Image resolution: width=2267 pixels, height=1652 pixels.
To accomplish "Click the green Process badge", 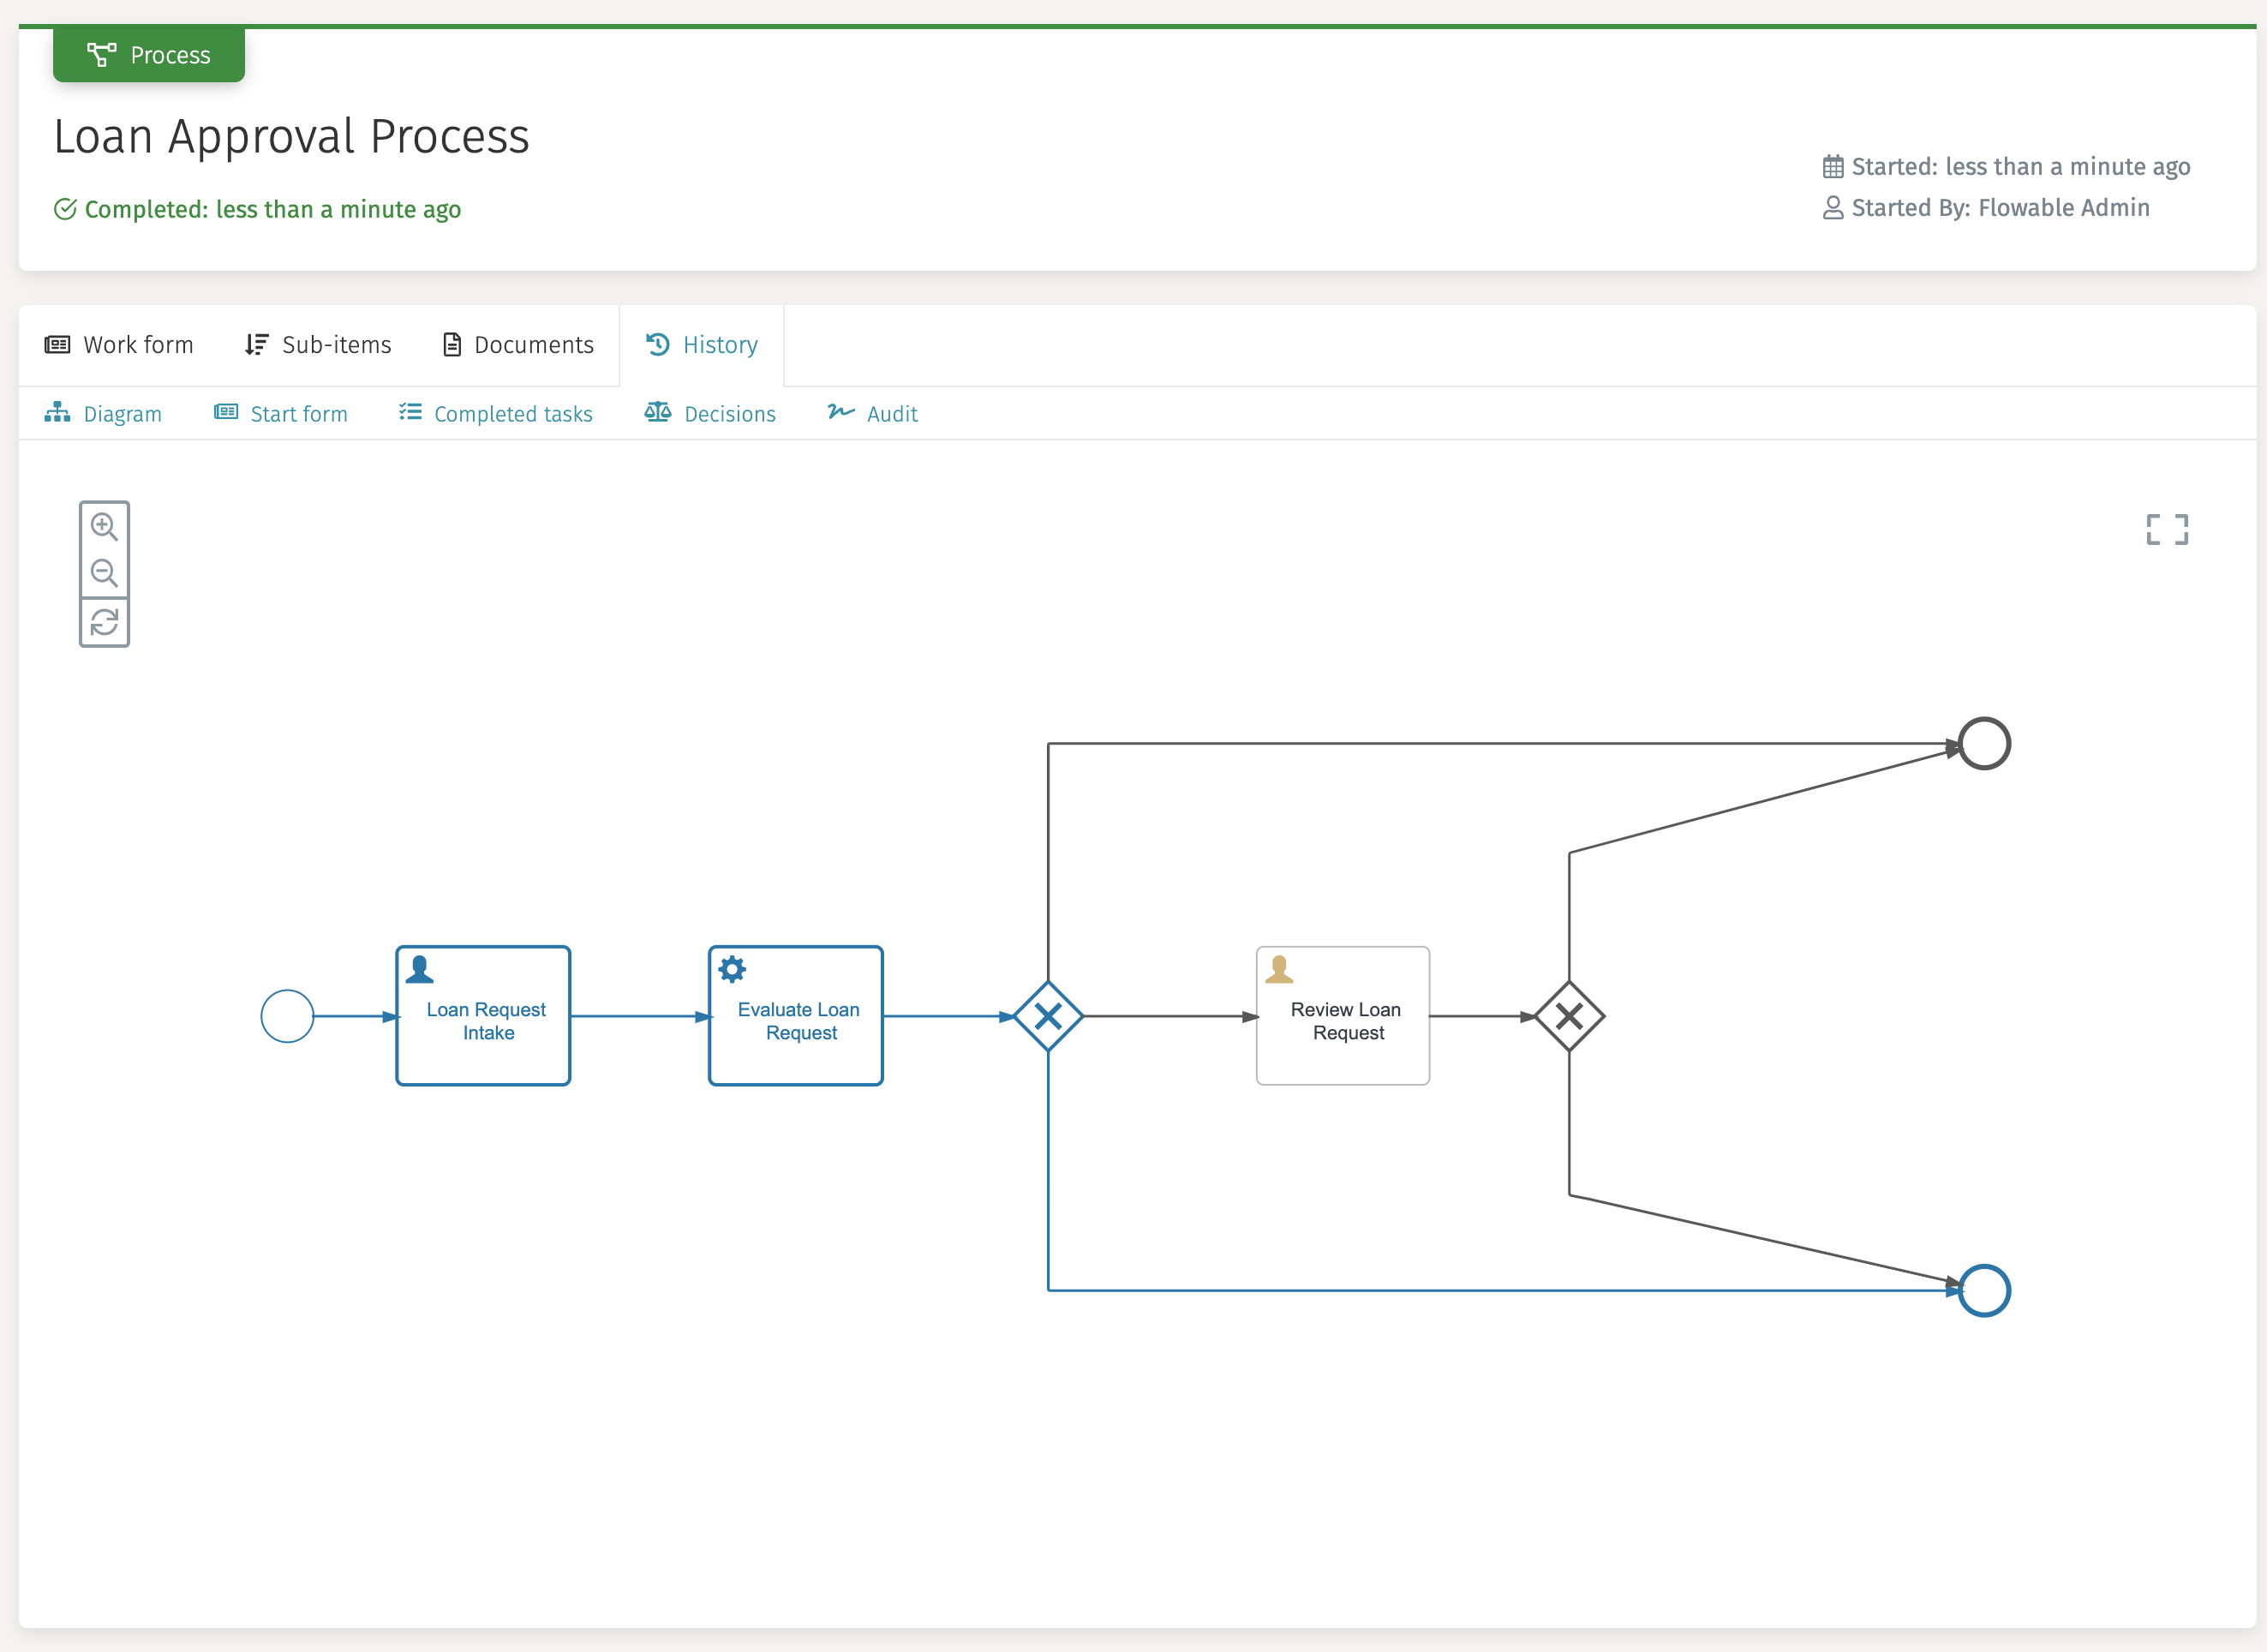I will click(148, 55).
